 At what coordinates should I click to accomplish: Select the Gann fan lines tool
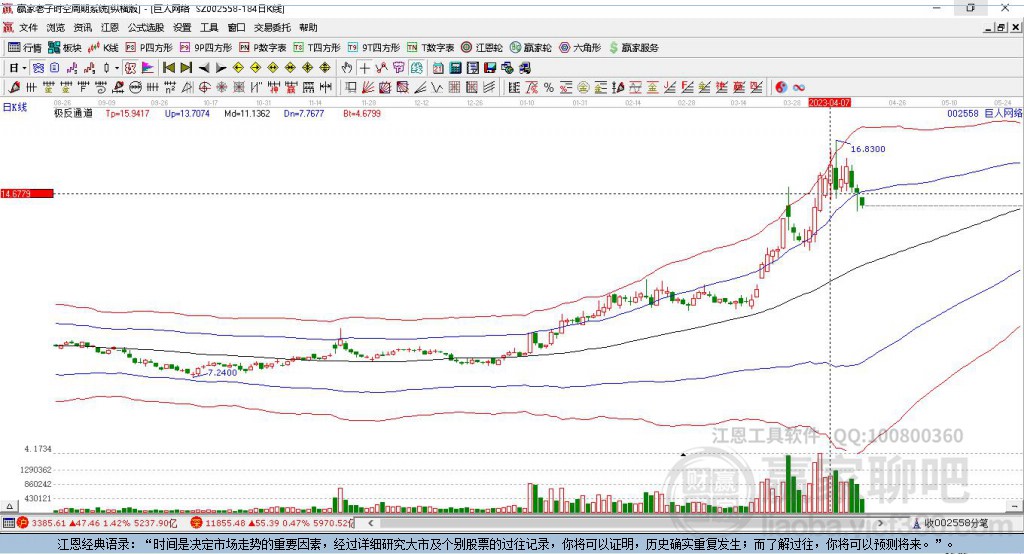pyautogui.click(x=368, y=87)
